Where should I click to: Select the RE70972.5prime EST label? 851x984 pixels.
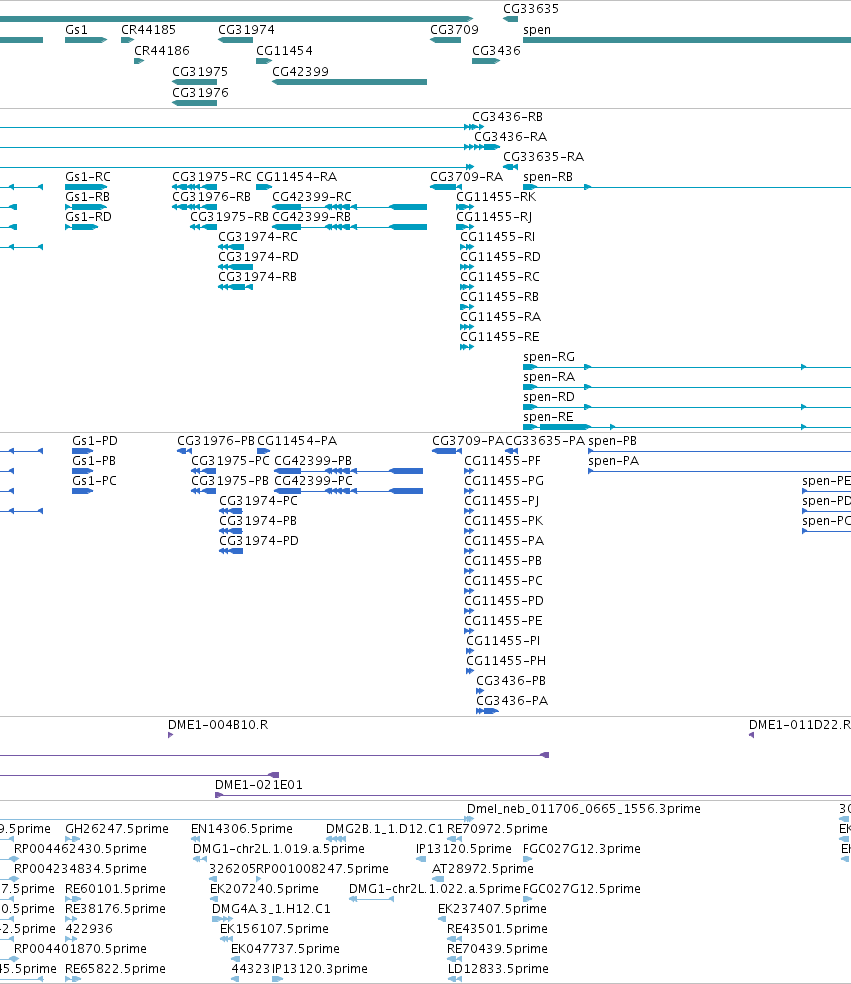tap(498, 829)
